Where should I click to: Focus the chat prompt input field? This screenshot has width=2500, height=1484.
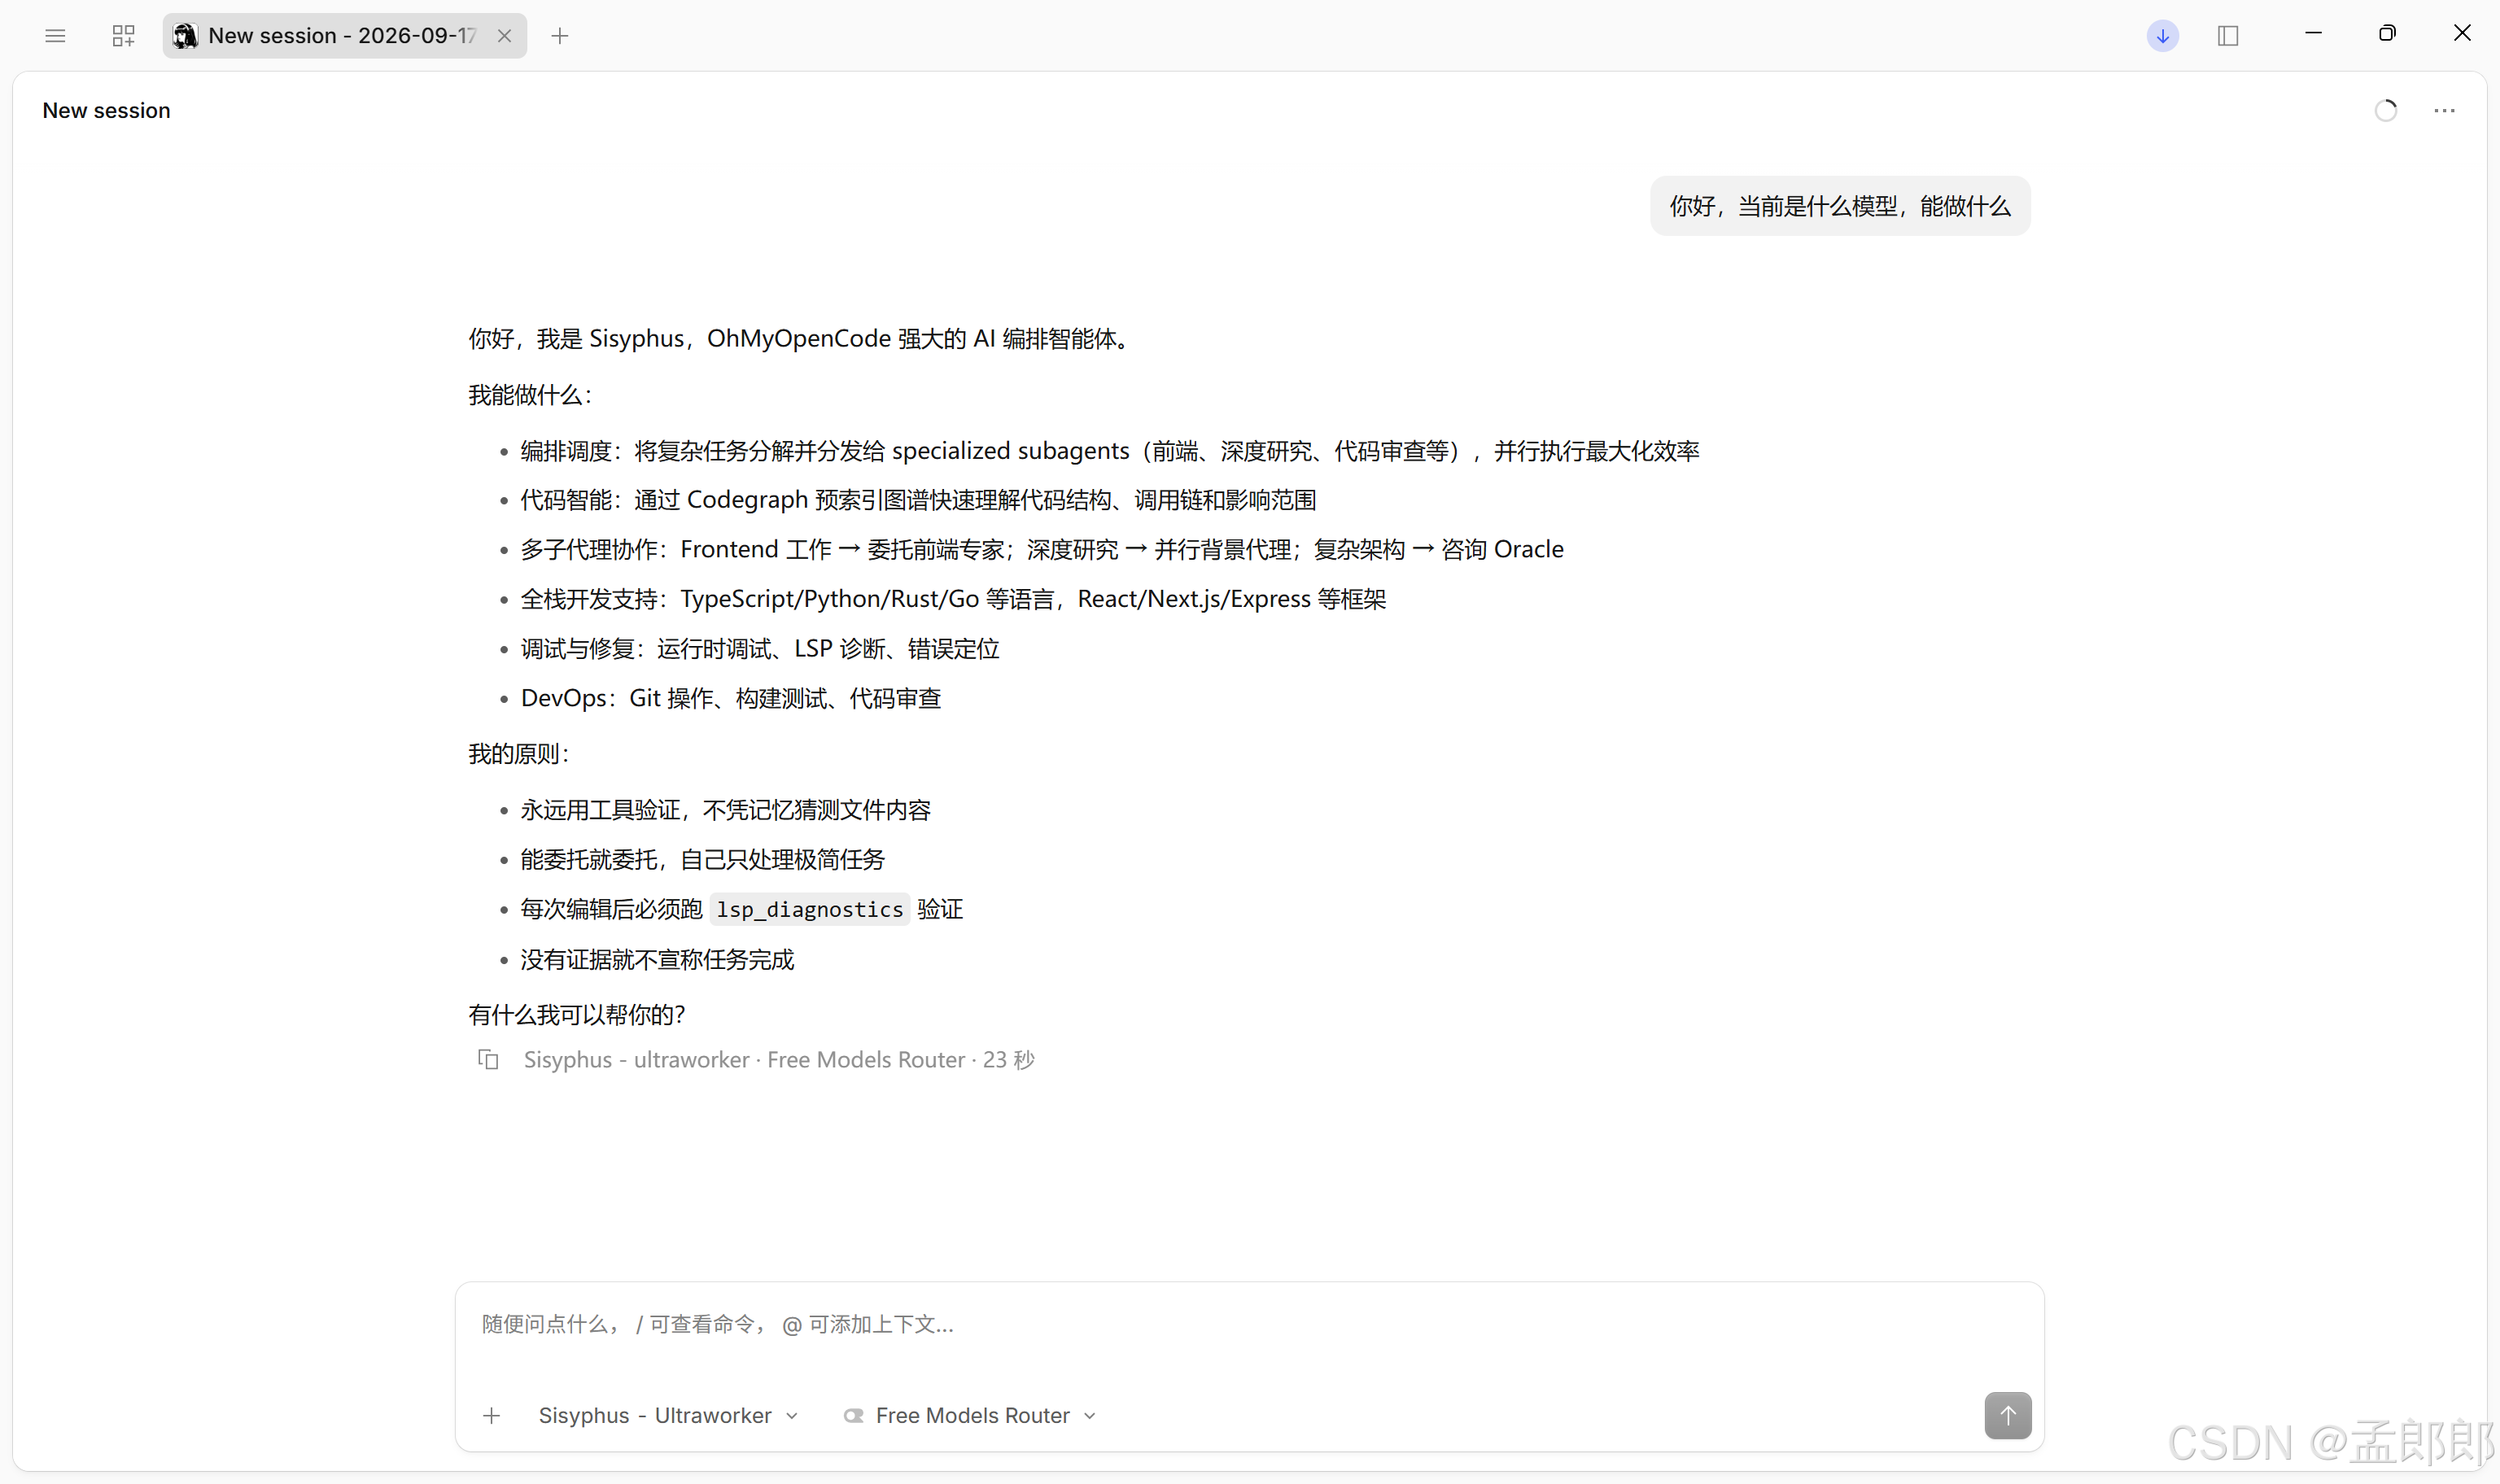(x=1249, y=1325)
